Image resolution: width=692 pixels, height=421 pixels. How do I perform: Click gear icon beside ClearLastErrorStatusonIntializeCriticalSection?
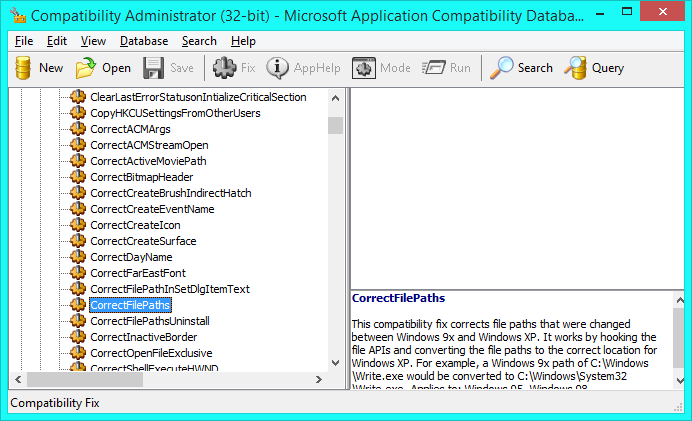click(78, 97)
